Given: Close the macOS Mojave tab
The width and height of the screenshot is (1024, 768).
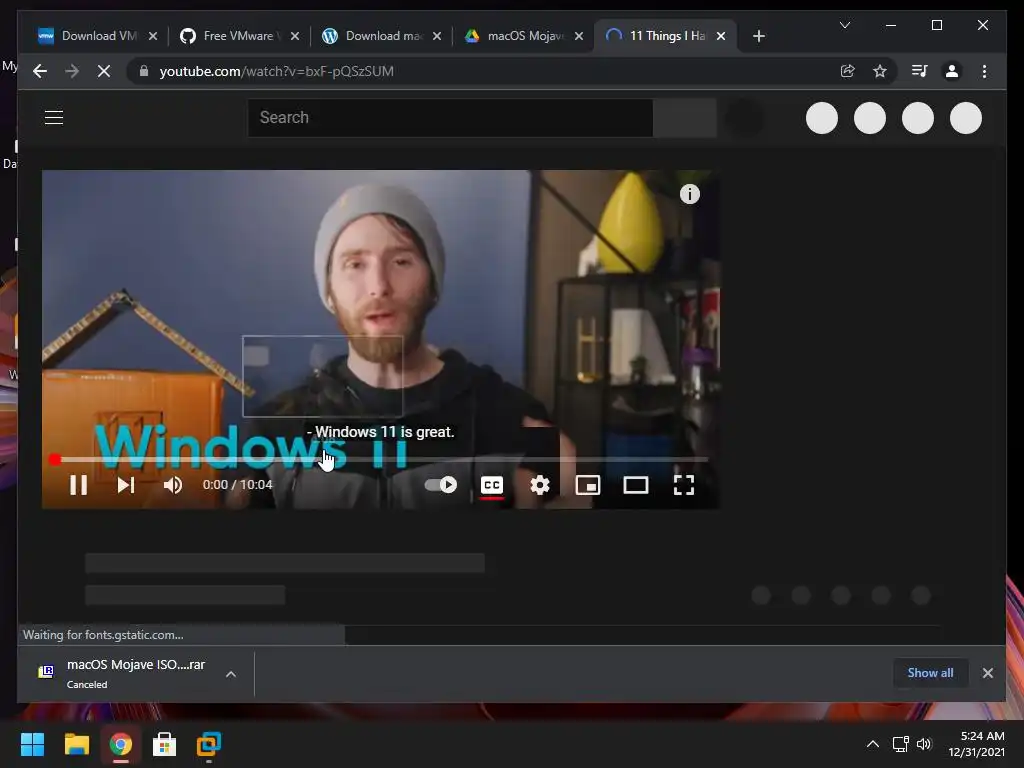Looking at the screenshot, I should [x=579, y=36].
